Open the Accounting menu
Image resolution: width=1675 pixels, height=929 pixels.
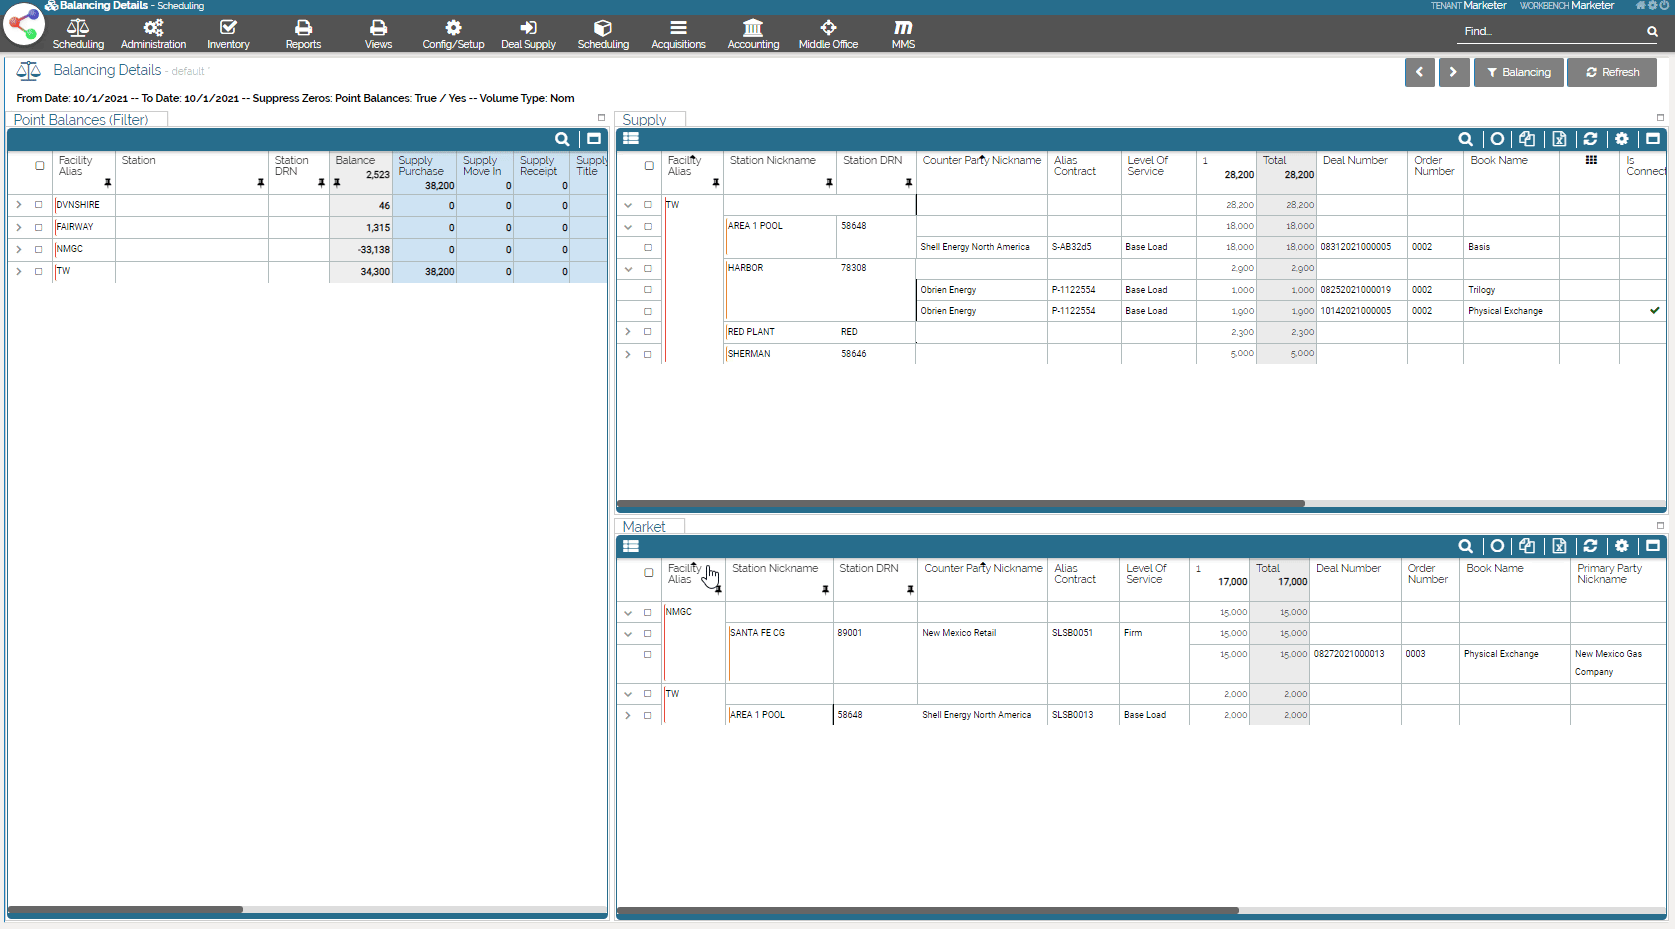click(x=753, y=33)
